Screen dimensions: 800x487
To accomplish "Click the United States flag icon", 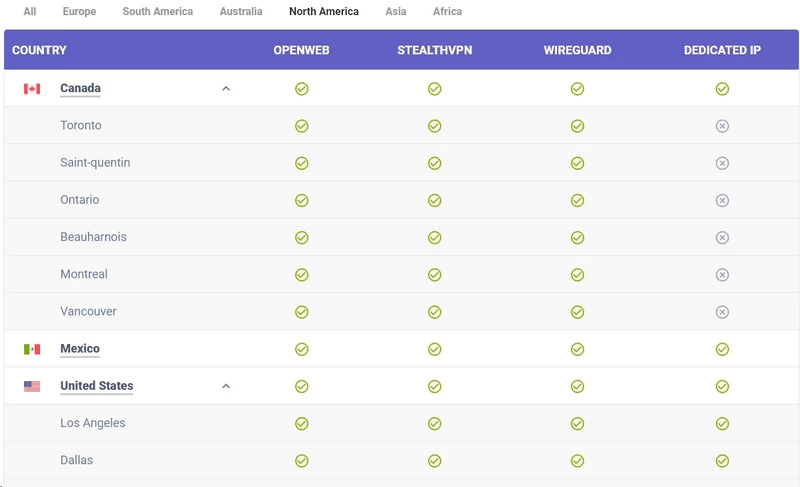I will pos(32,386).
